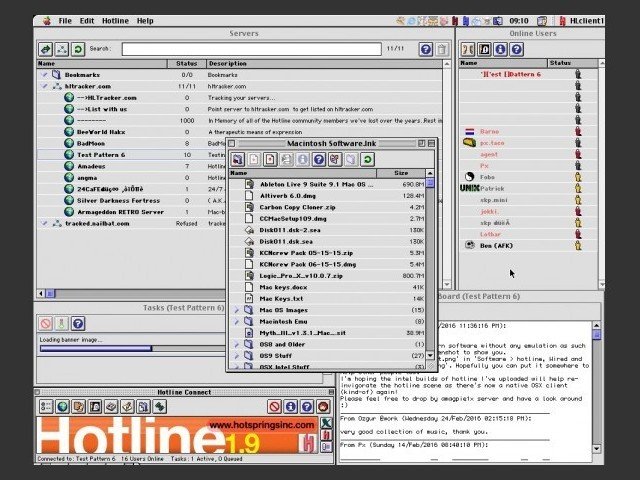640x480 pixels.
Task: Click the Search field in Servers panel
Action: 251,49
